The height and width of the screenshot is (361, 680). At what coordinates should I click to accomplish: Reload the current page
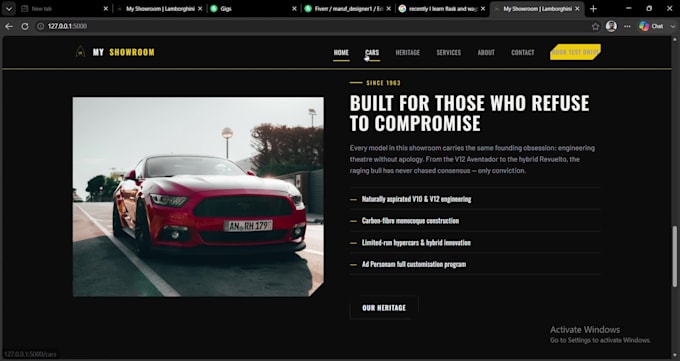[x=25, y=26]
